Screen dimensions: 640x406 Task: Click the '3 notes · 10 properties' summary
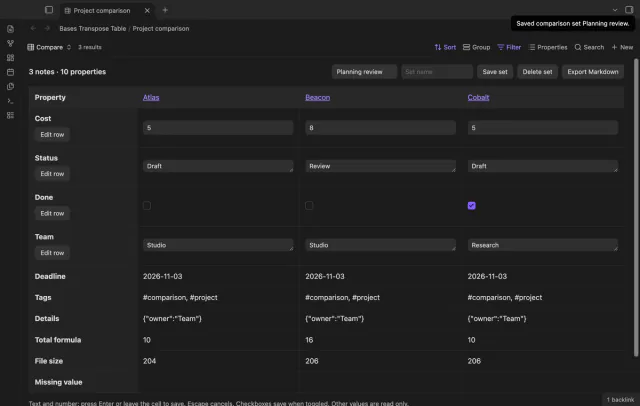[x=67, y=72]
